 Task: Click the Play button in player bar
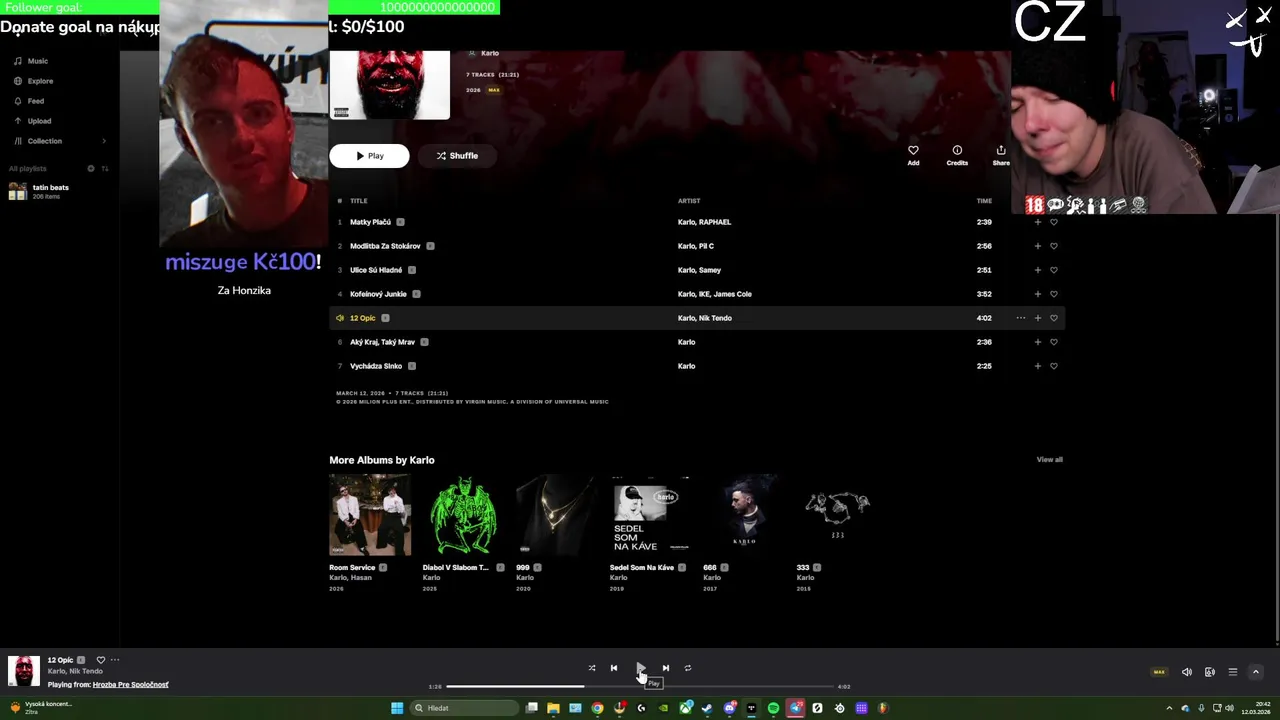pos(640,668)
